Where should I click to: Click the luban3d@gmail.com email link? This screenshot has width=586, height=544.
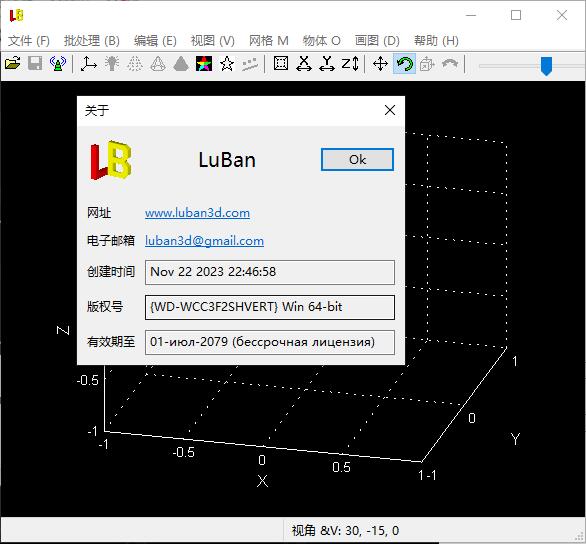(204, 241)
